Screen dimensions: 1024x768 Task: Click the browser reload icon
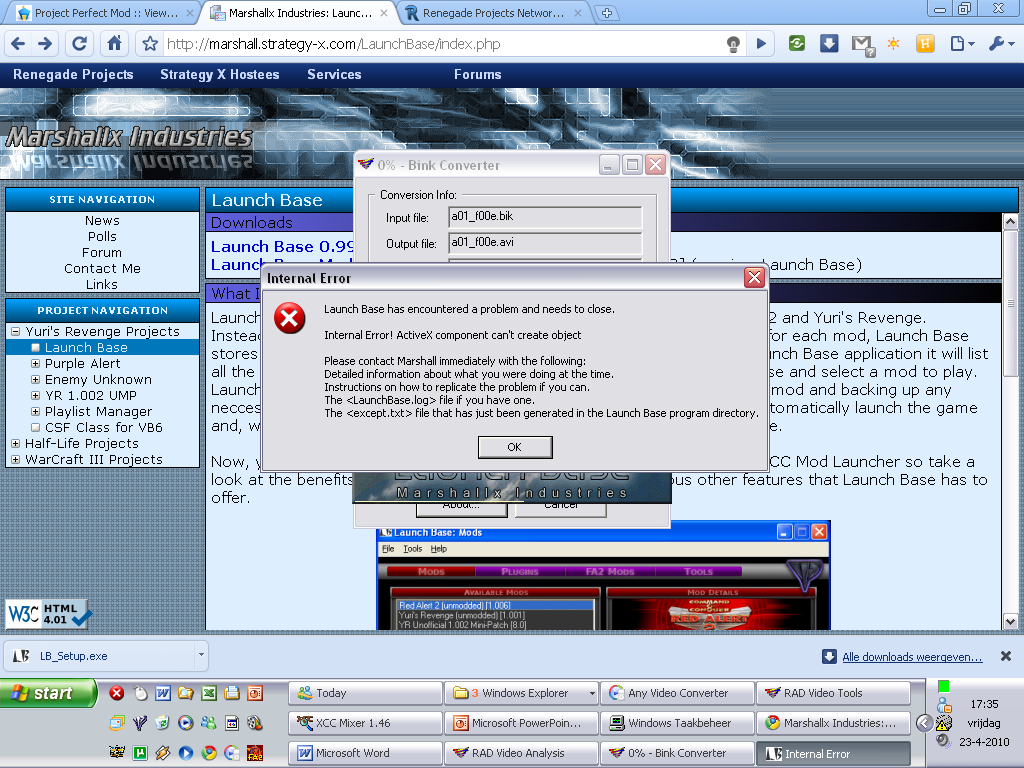[80, 44]
